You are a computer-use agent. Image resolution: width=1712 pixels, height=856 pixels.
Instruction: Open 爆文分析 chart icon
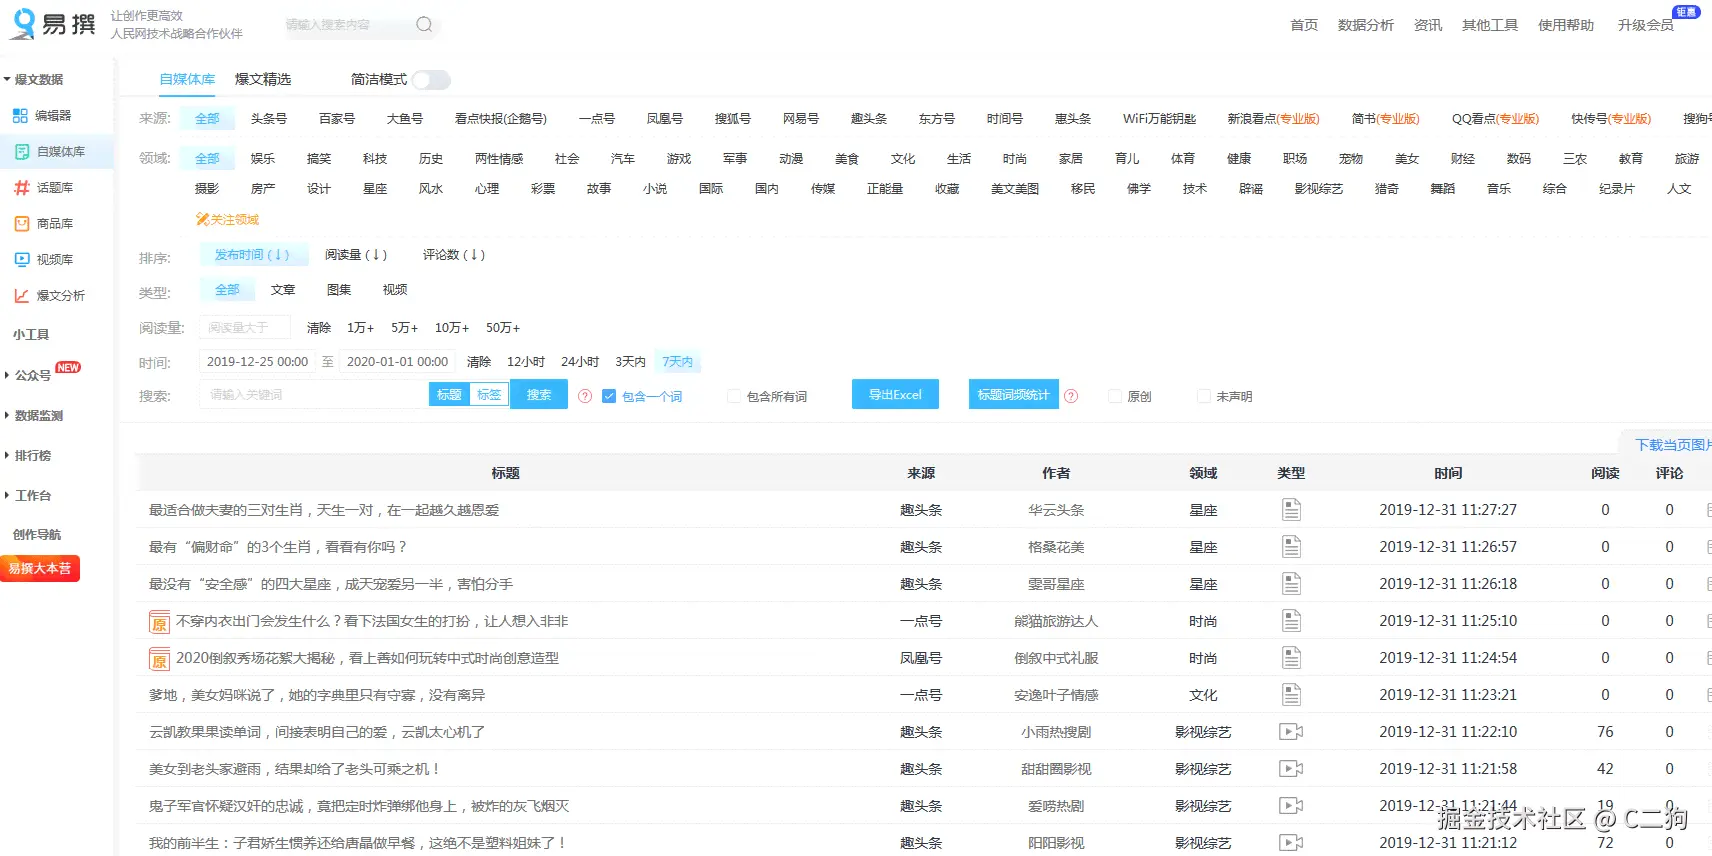(x=22, y=296)
